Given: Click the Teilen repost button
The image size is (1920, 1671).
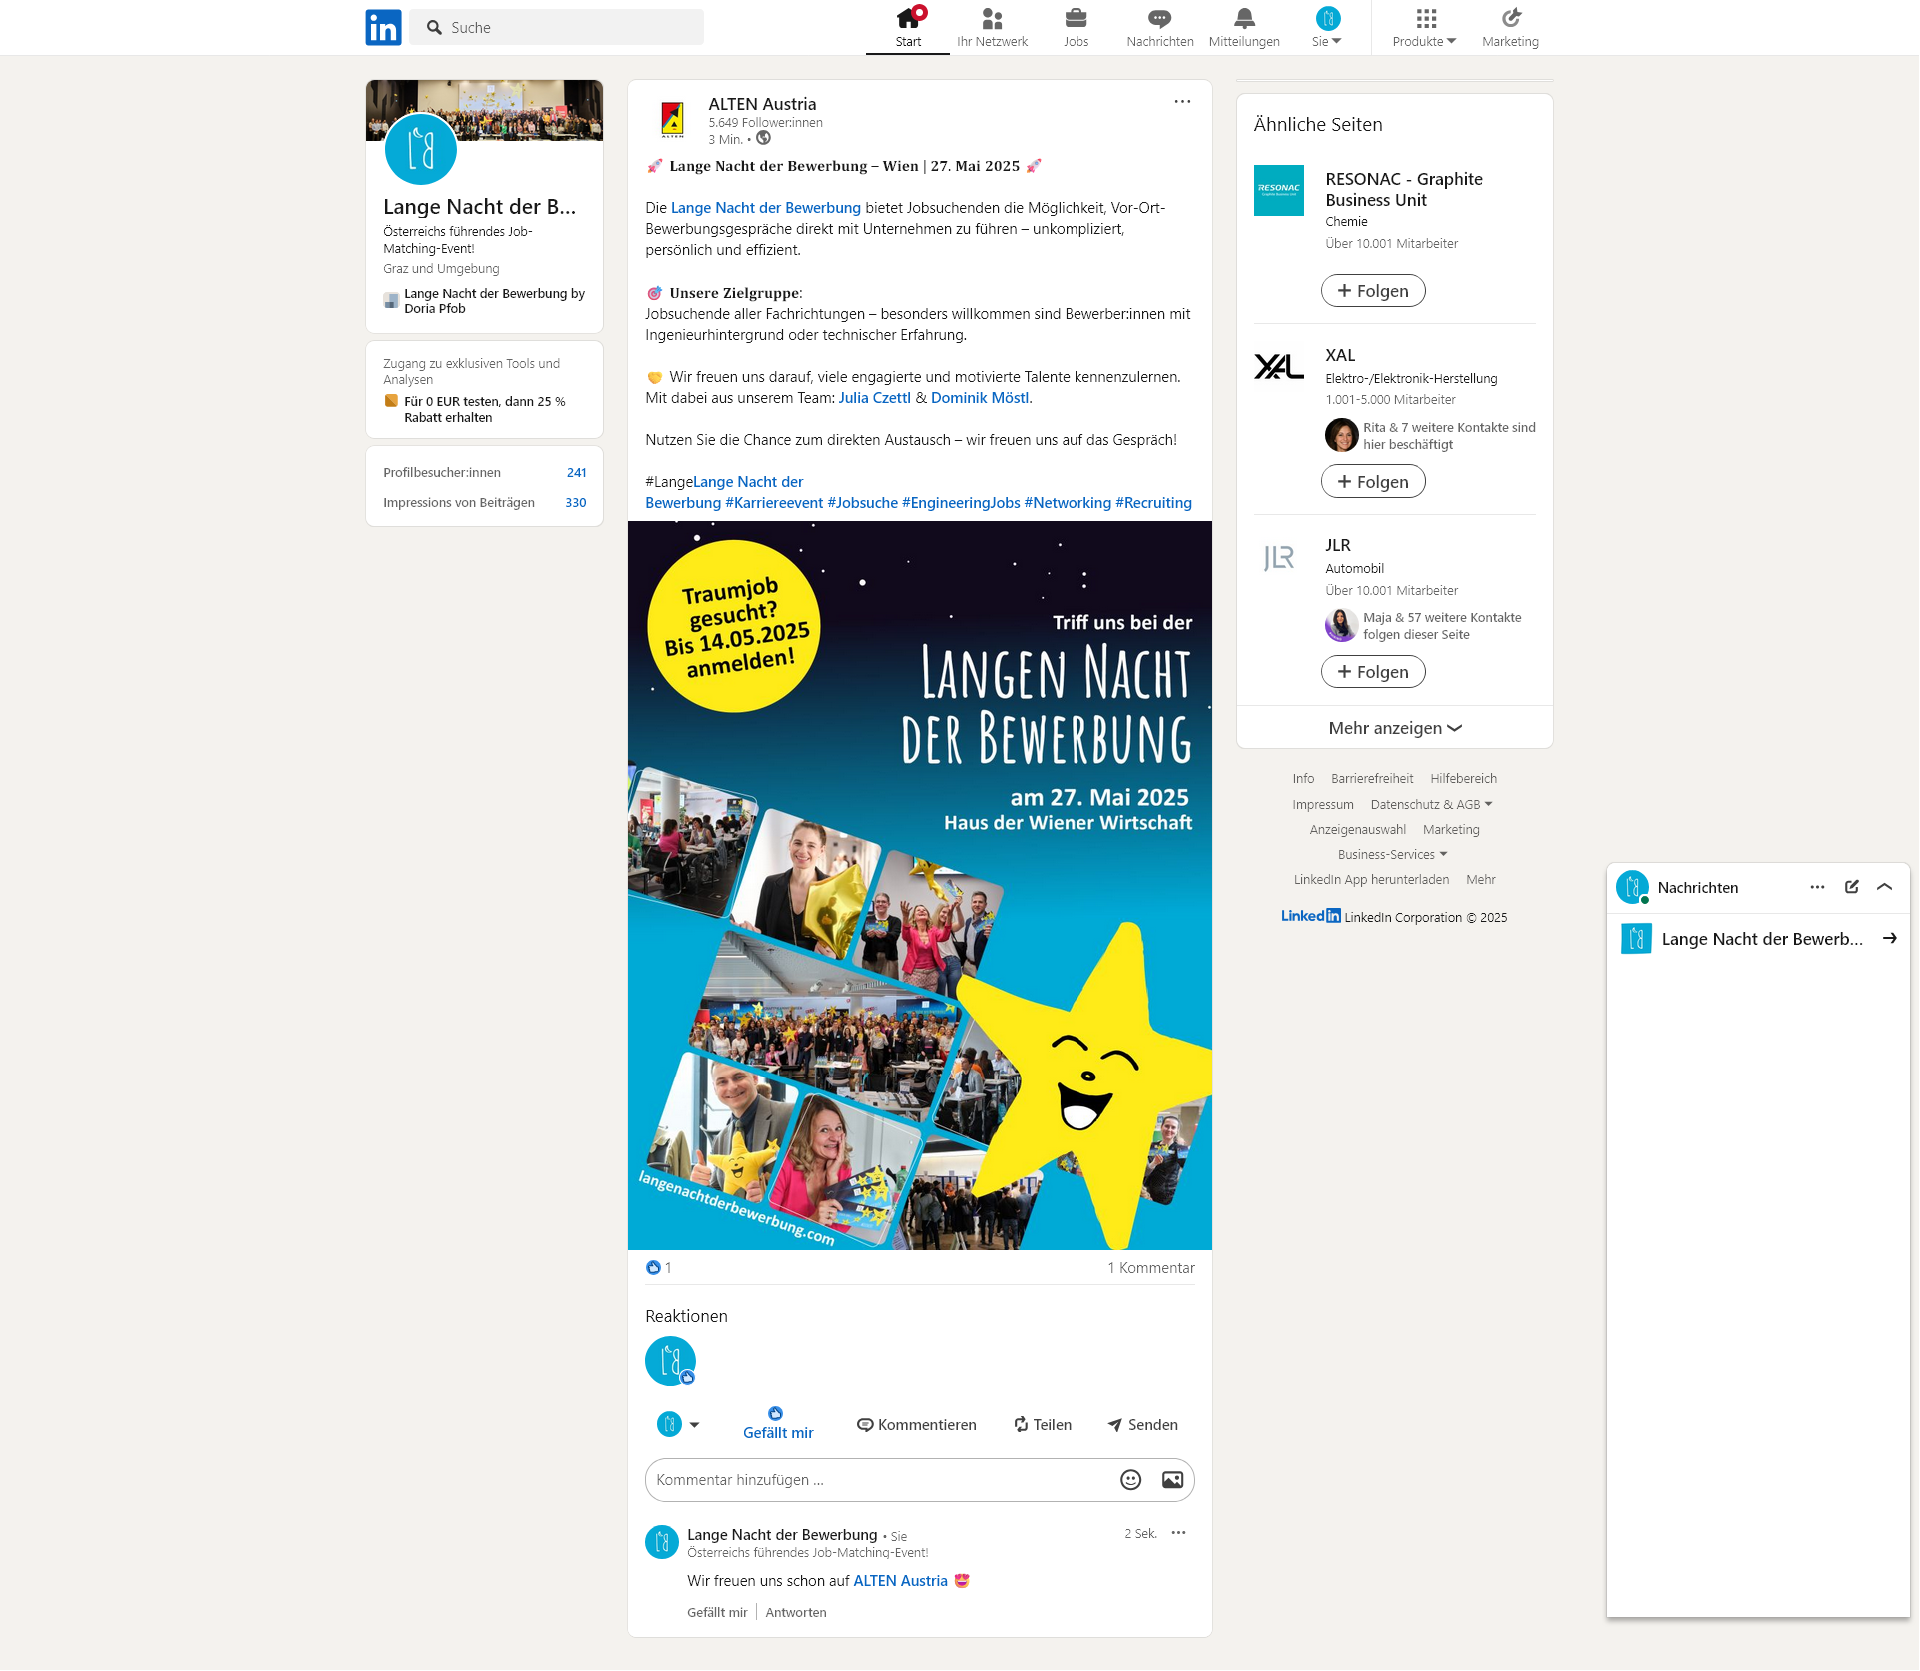Looking at the screenshot, I should pyautogui.click(x=1043, y=1425).
